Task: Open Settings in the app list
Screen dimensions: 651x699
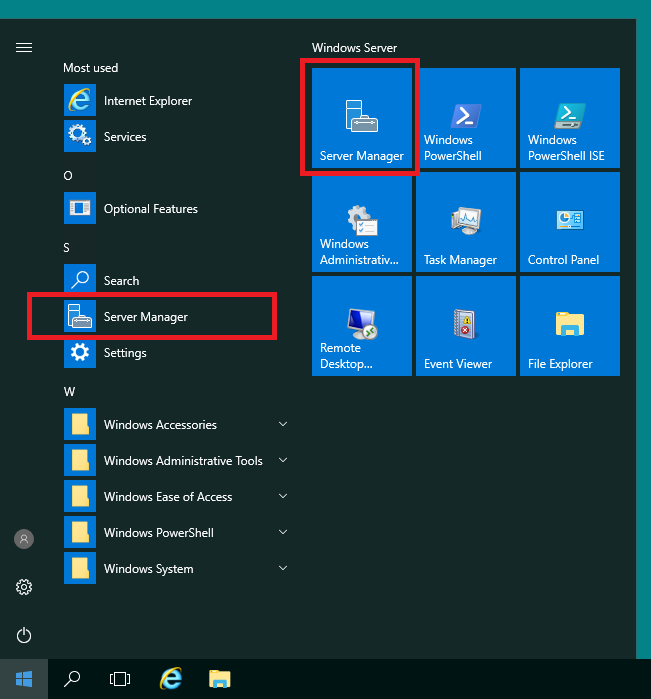Action: click(x=175, y=353)
